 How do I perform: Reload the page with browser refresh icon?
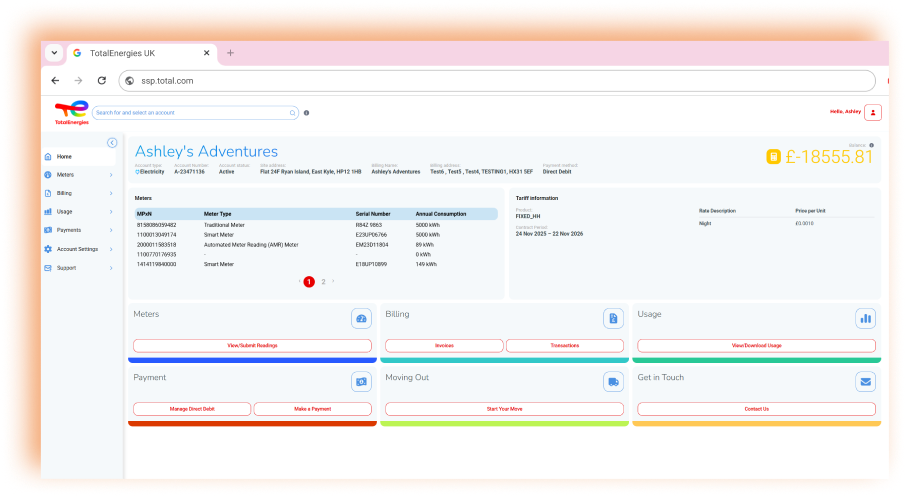pyautogui.click(x=102, y=80)
